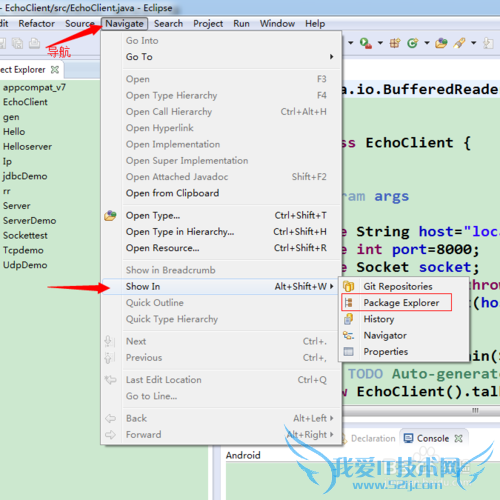This screenshot has width=500, height=500.
Task: Select the gen project entry
Action: (x=11, y=117)
